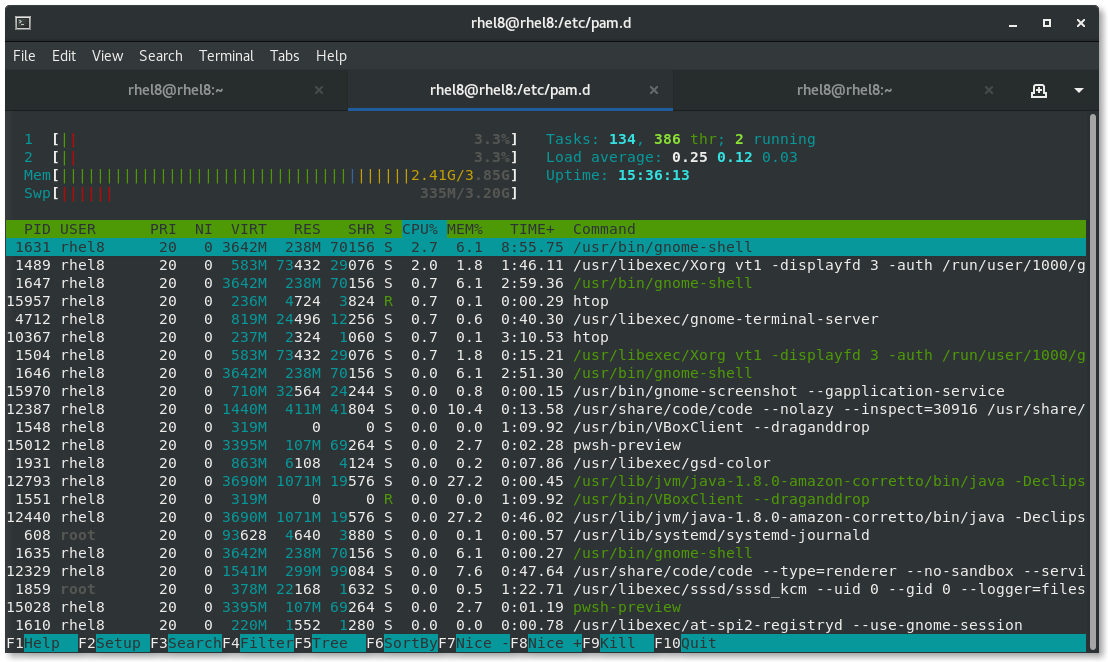Open the View menu
This screenshot has width=1108, height=662.
click(x=107, y=56)
